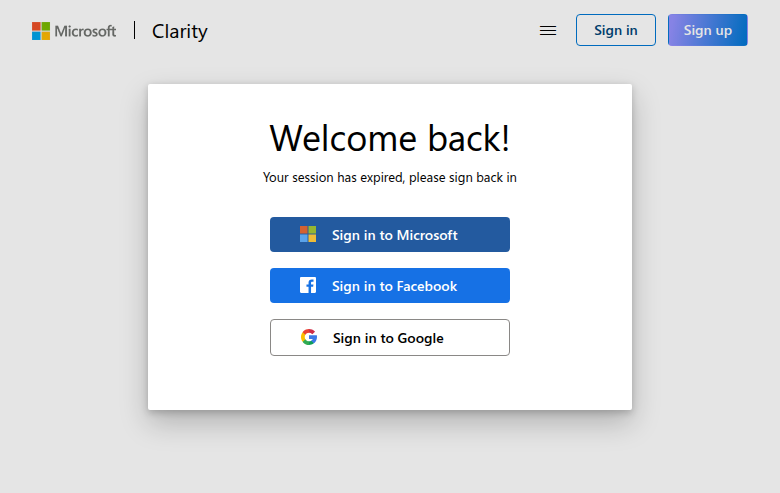Click the session expired message text
The image size is (780, 493).
point(390,178)
